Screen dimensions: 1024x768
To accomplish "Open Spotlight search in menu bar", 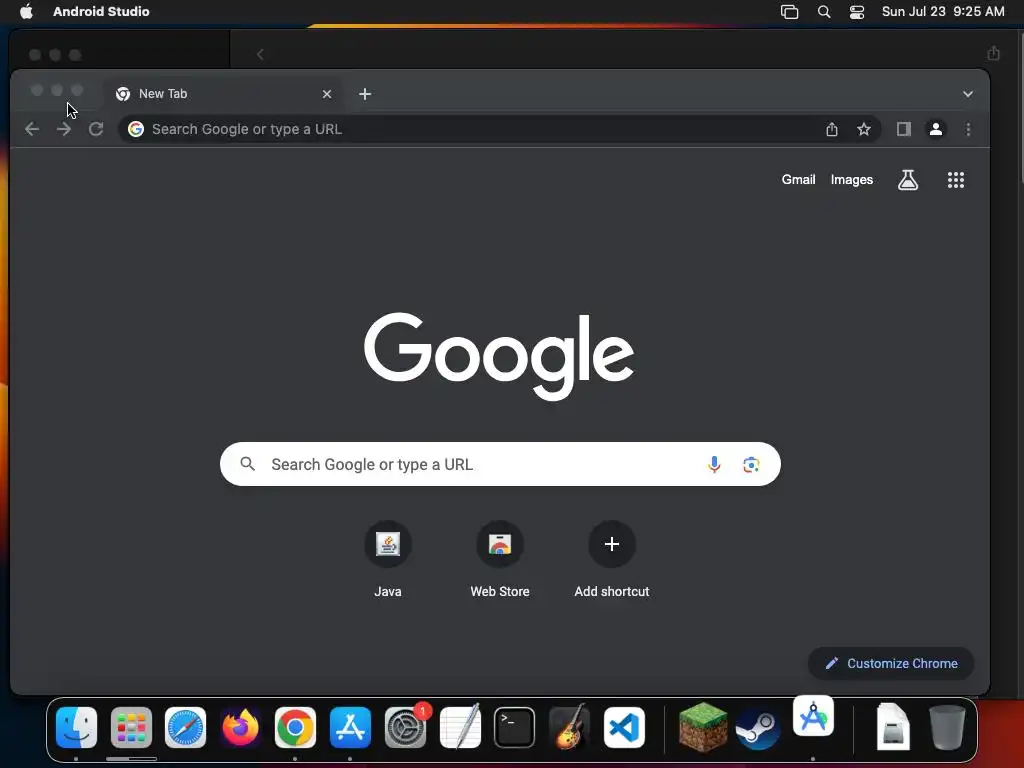I will [x=824, y=12].
